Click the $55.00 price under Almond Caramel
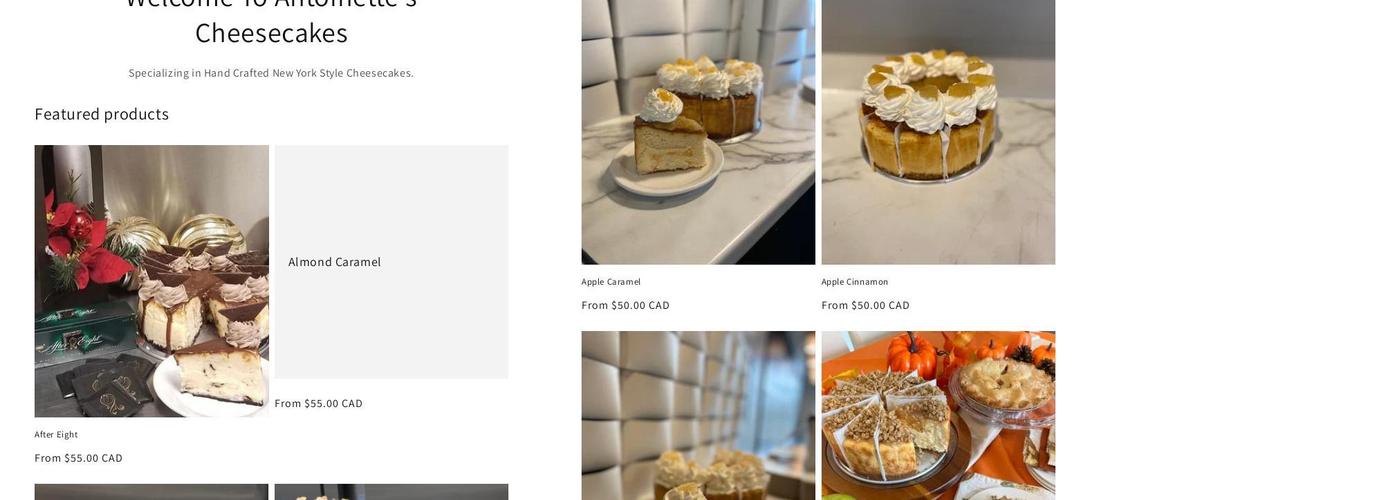Image resolution: width=1400 pixels, height=500 pixels. [319, 404]
